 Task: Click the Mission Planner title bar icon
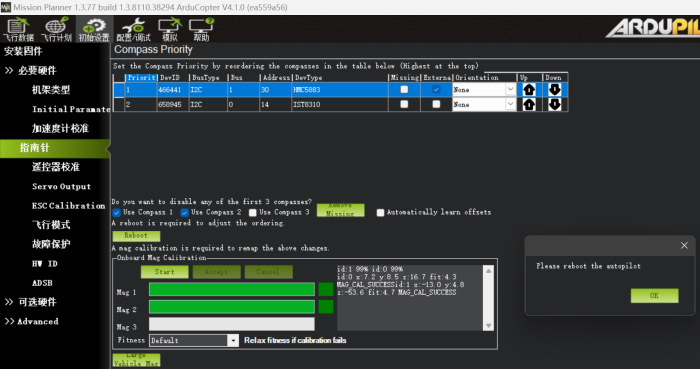pyautogui.click(x=6, y=7)
